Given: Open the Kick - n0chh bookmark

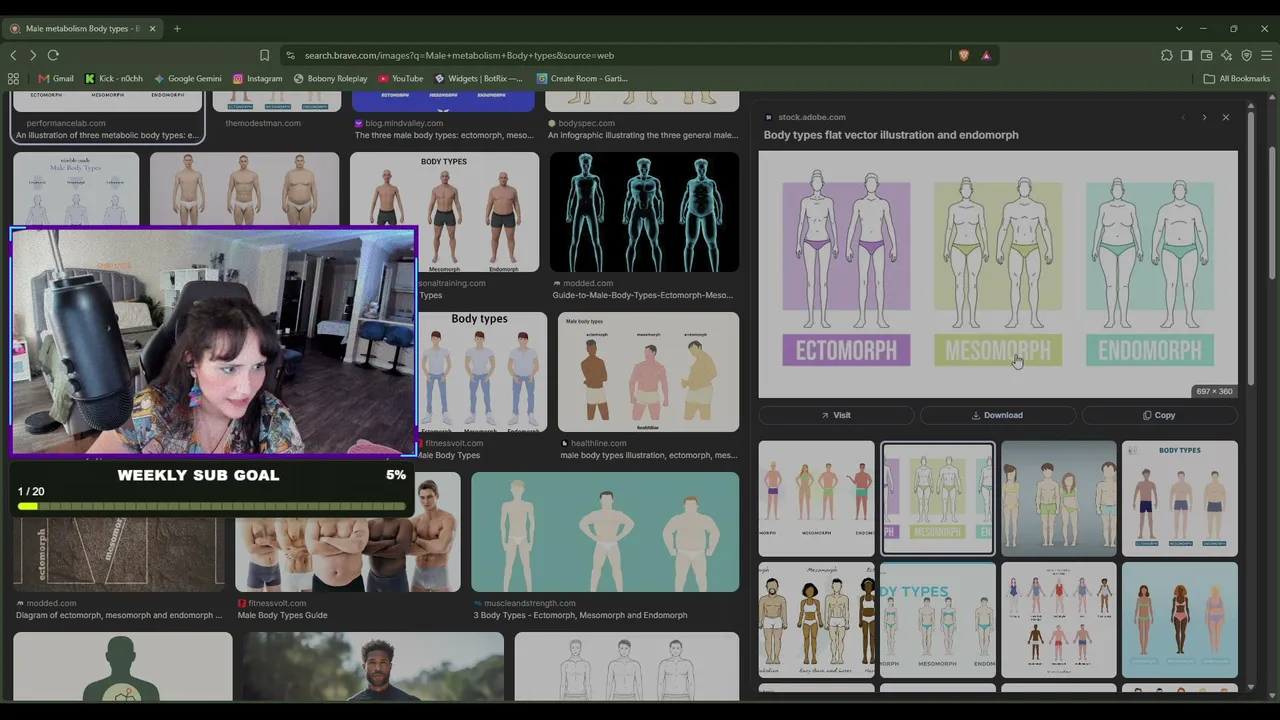Looking at the screenshot, I should [x=114, y=78].
